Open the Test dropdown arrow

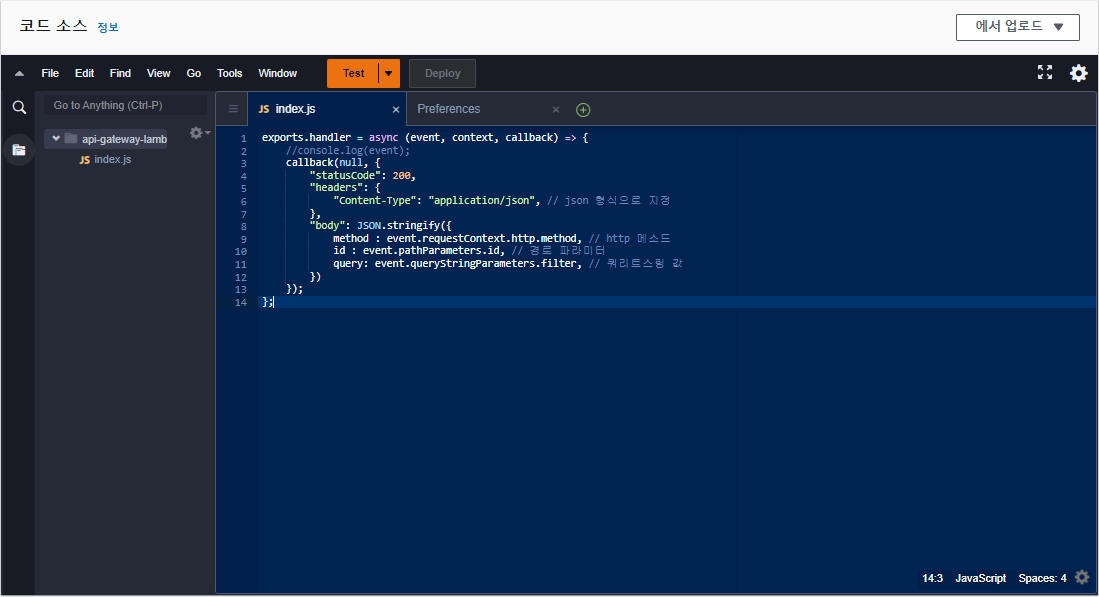388,72
